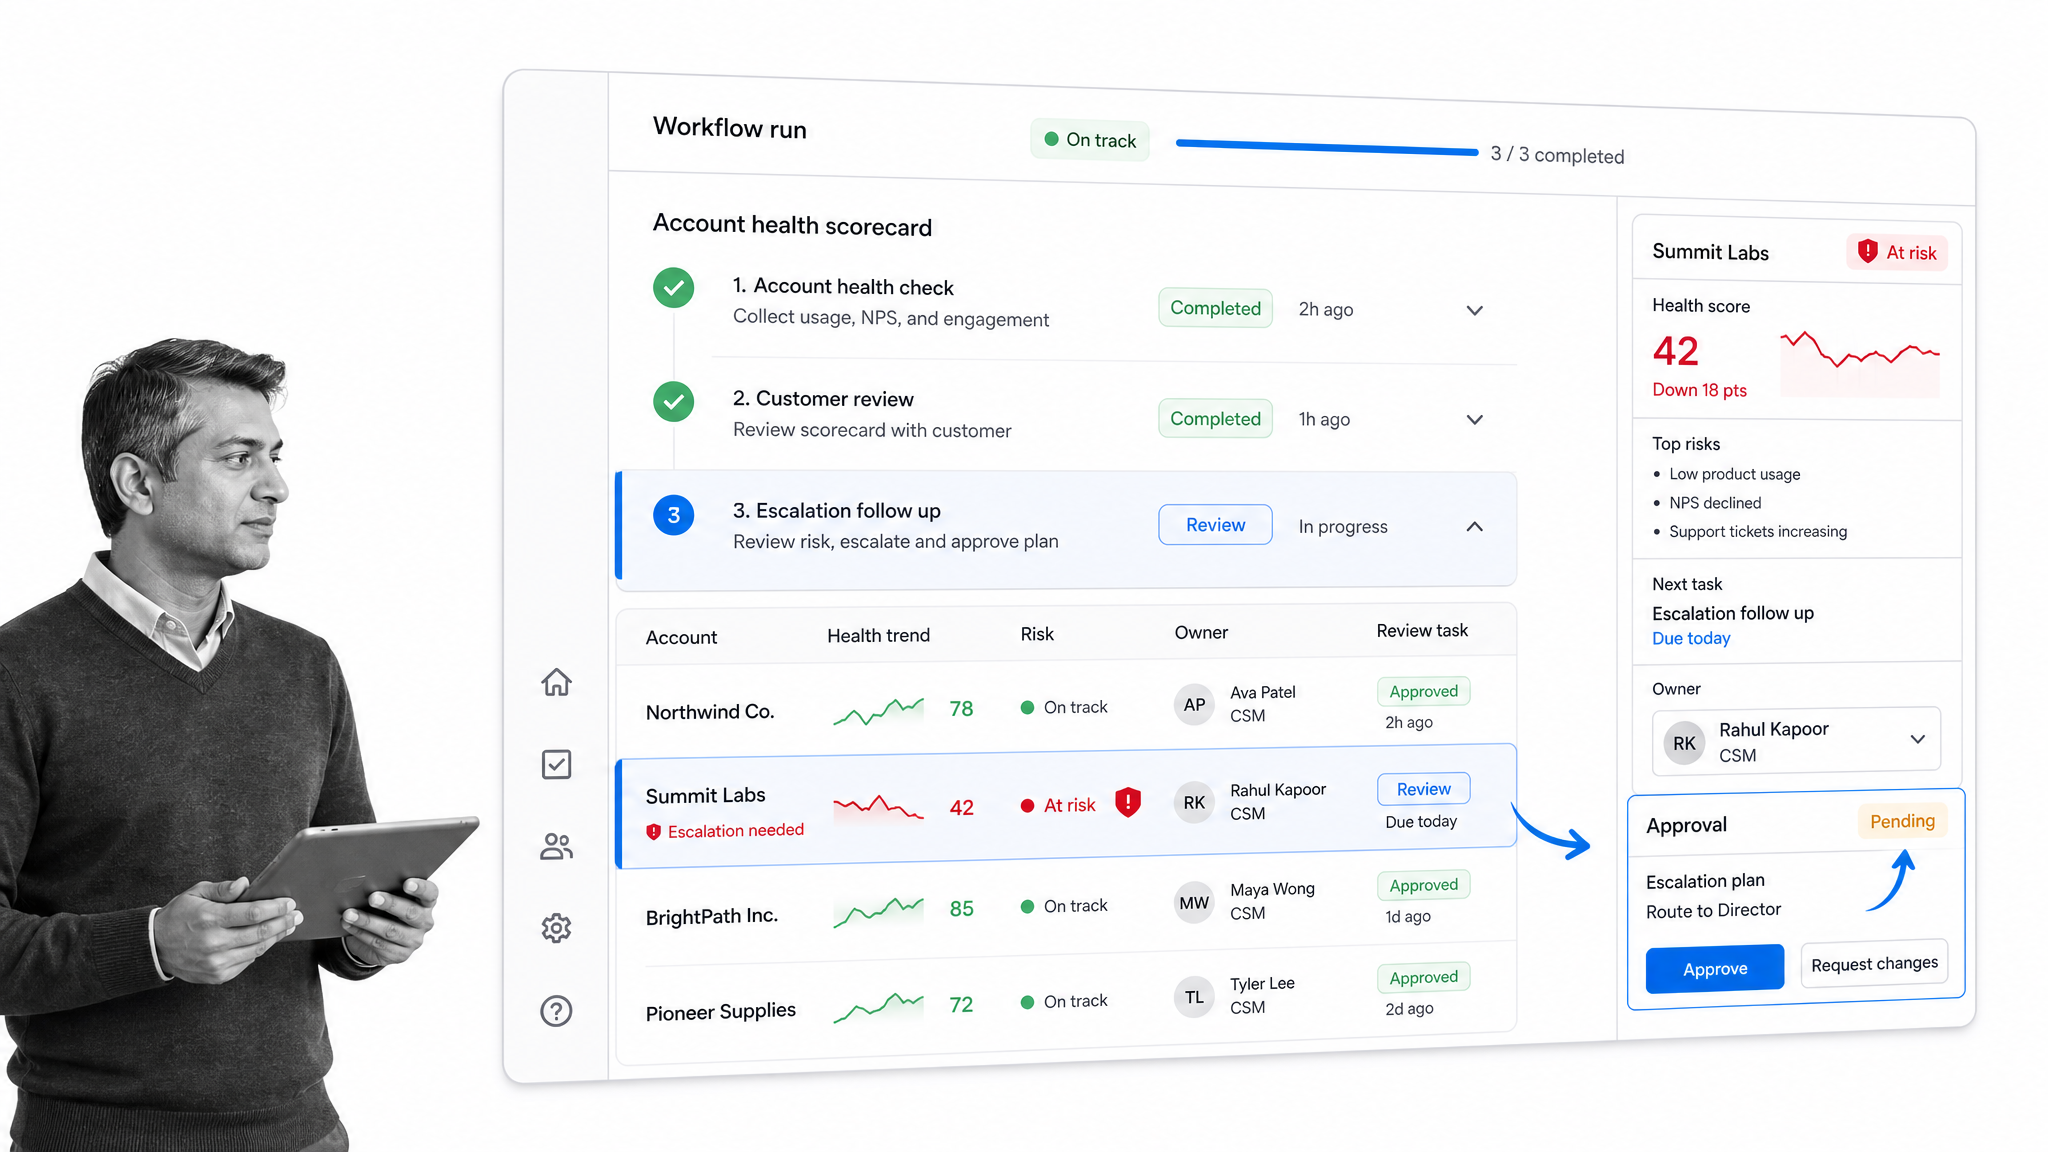2048x1152 pixels.
Task: Click the Northwind Co. health trend sparkline
Action: pyautogui.click(x=879, y=711)
